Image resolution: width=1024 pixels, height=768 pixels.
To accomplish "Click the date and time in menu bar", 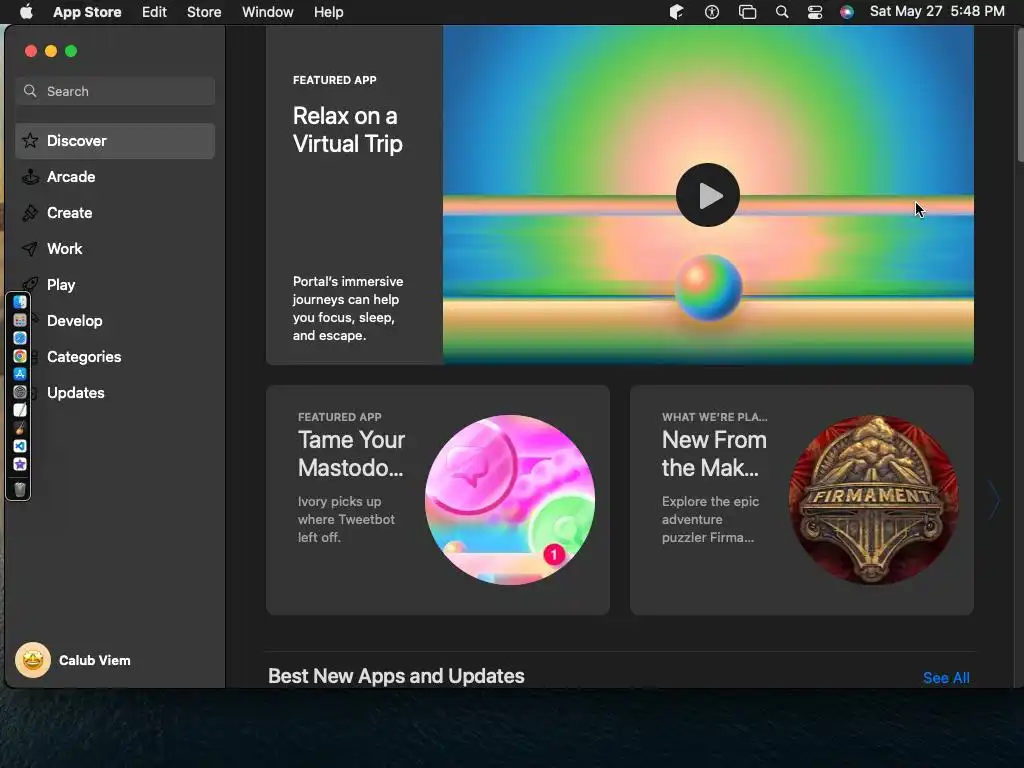I will 936,11.
